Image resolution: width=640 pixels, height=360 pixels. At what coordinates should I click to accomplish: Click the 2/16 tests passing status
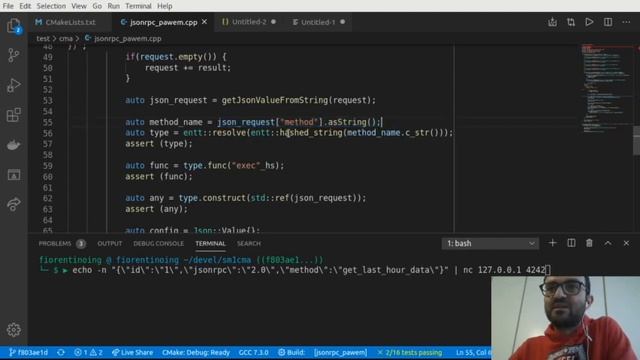click(x=409, y=352)
